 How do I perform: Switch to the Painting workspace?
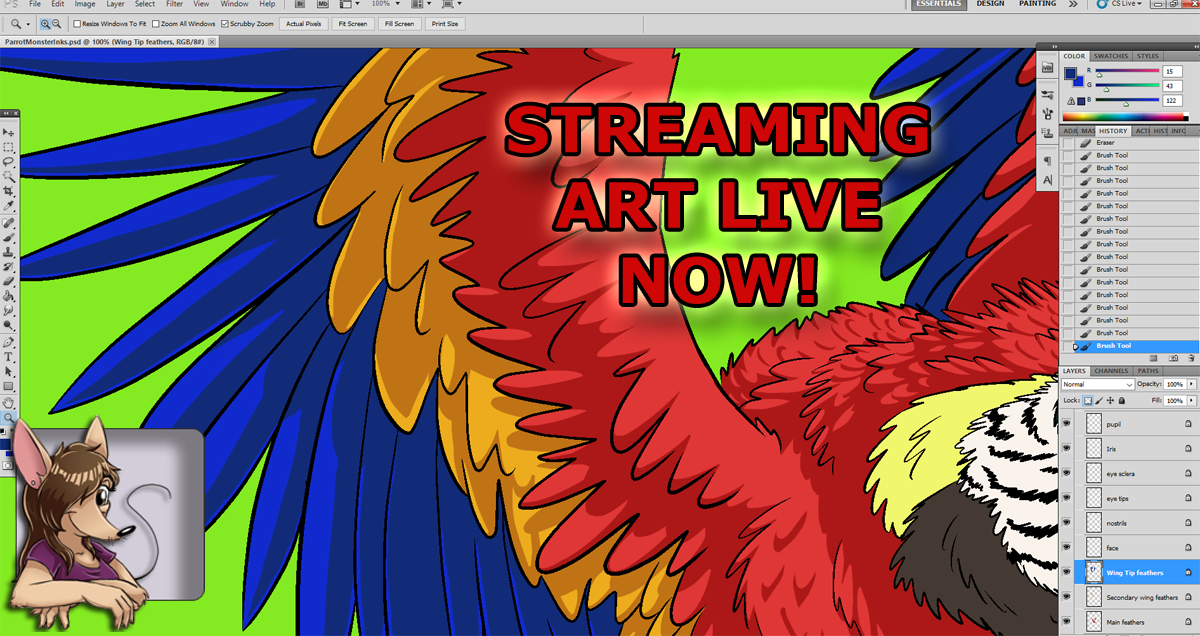point(1037,4)
